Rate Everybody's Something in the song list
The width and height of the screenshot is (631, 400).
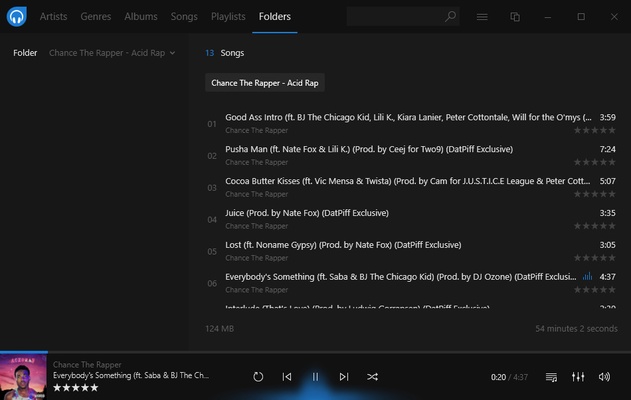coord(594,290)
